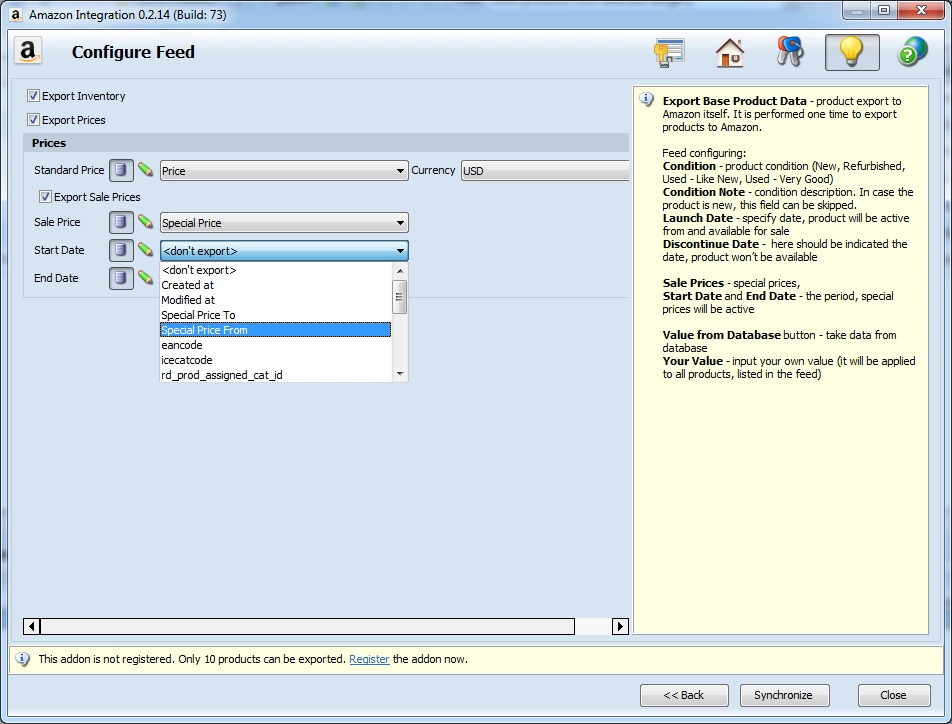This screenshot has width=952, height=724.
Task: Minimize the Amazon Integration window
Action: tap(857, 10)
